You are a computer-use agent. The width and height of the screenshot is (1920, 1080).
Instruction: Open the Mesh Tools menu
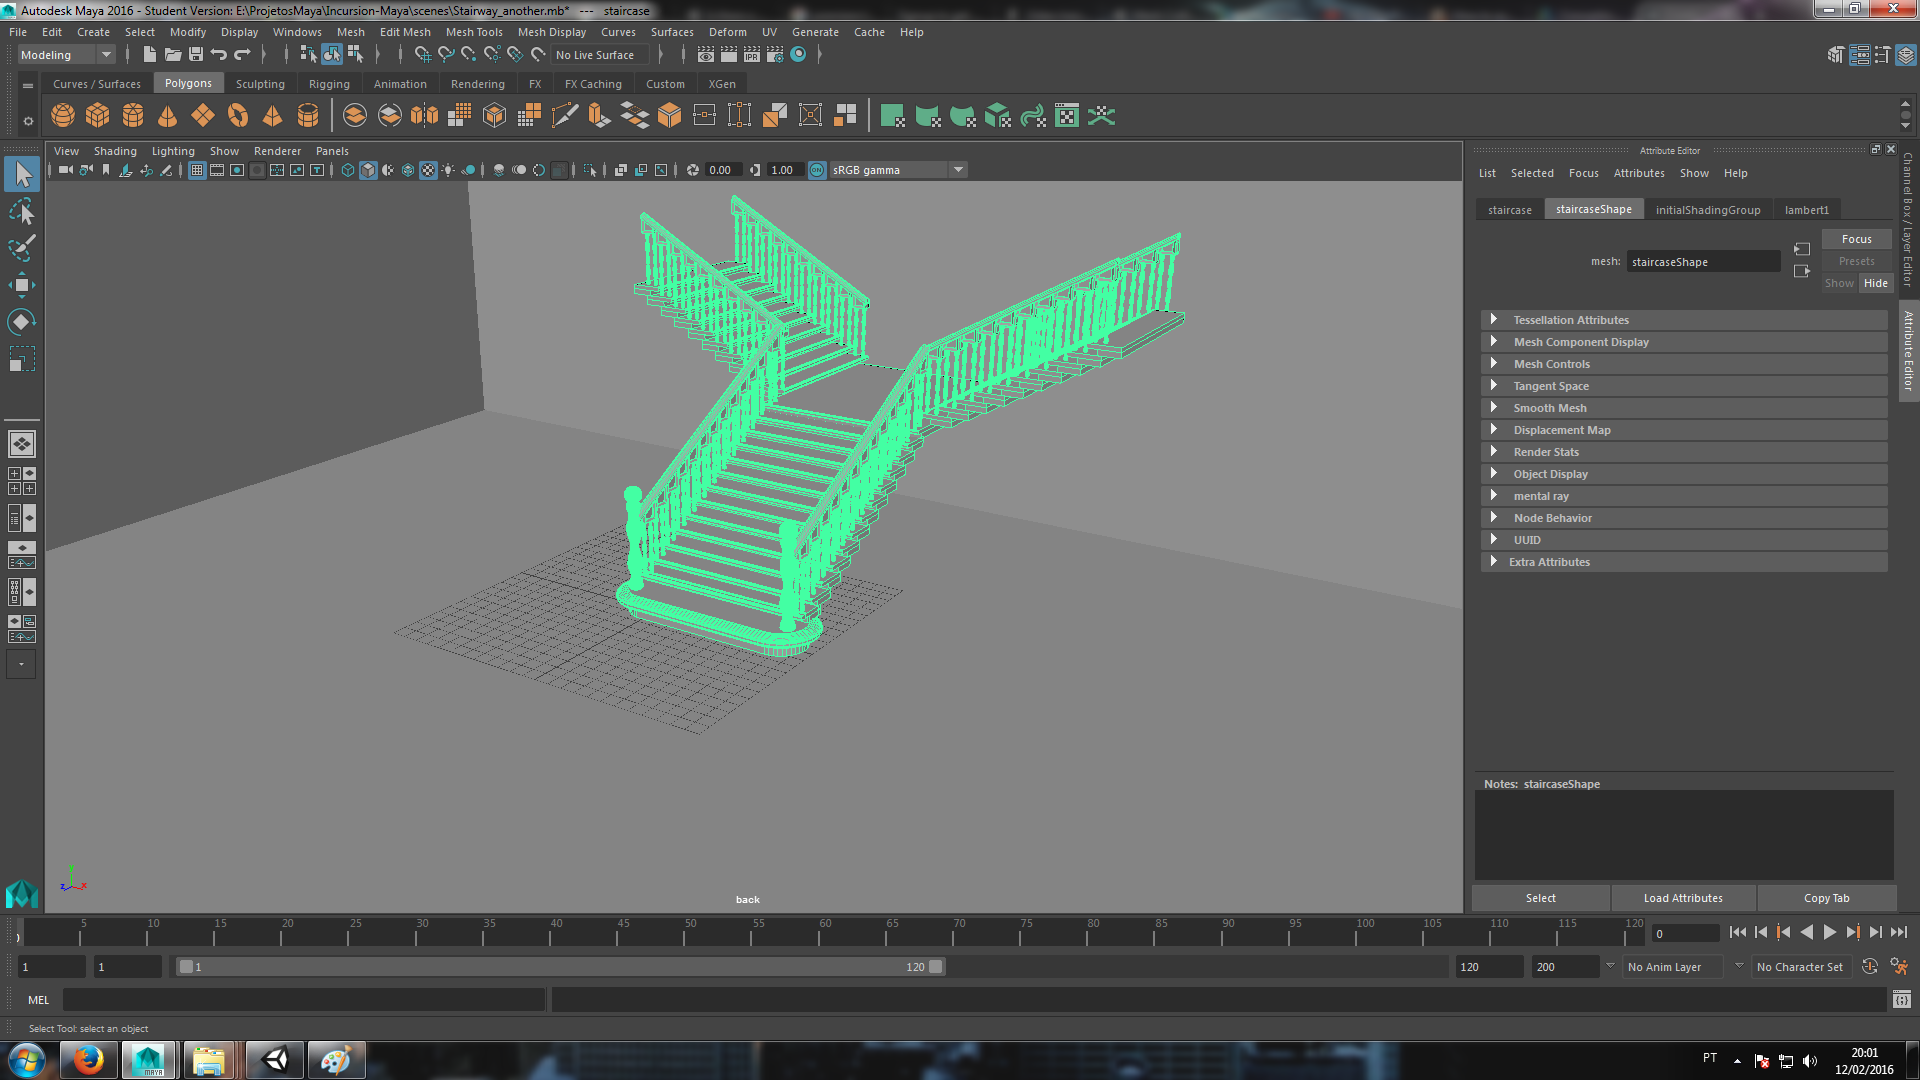[474, 32]
